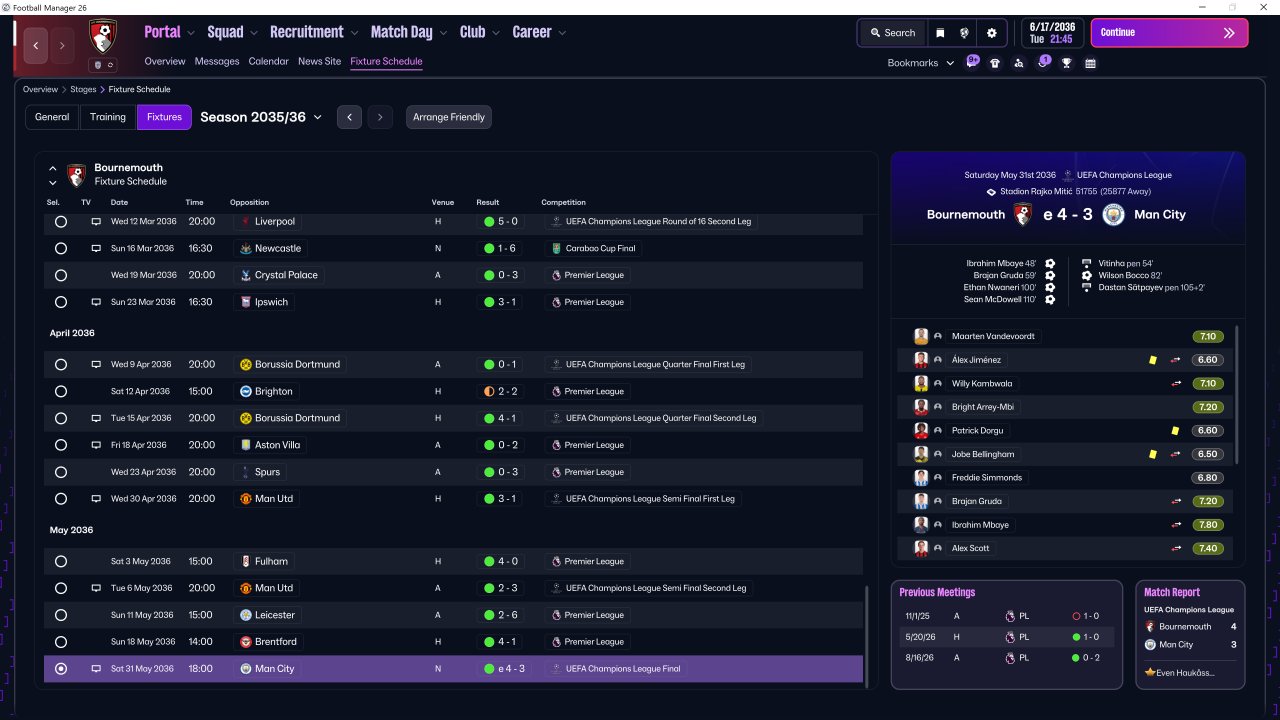Switch to the News Site sub-tab
The image size is (1280, 720).
[x=319, y=61]
